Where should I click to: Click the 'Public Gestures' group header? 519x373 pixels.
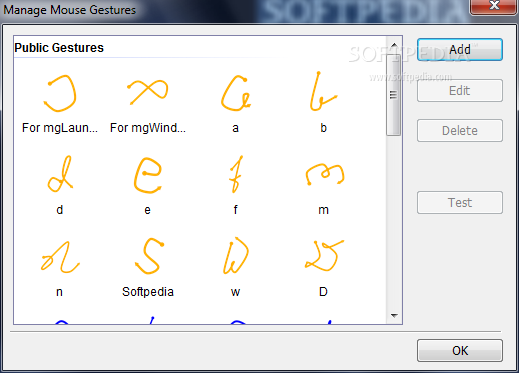click(59, 48)
